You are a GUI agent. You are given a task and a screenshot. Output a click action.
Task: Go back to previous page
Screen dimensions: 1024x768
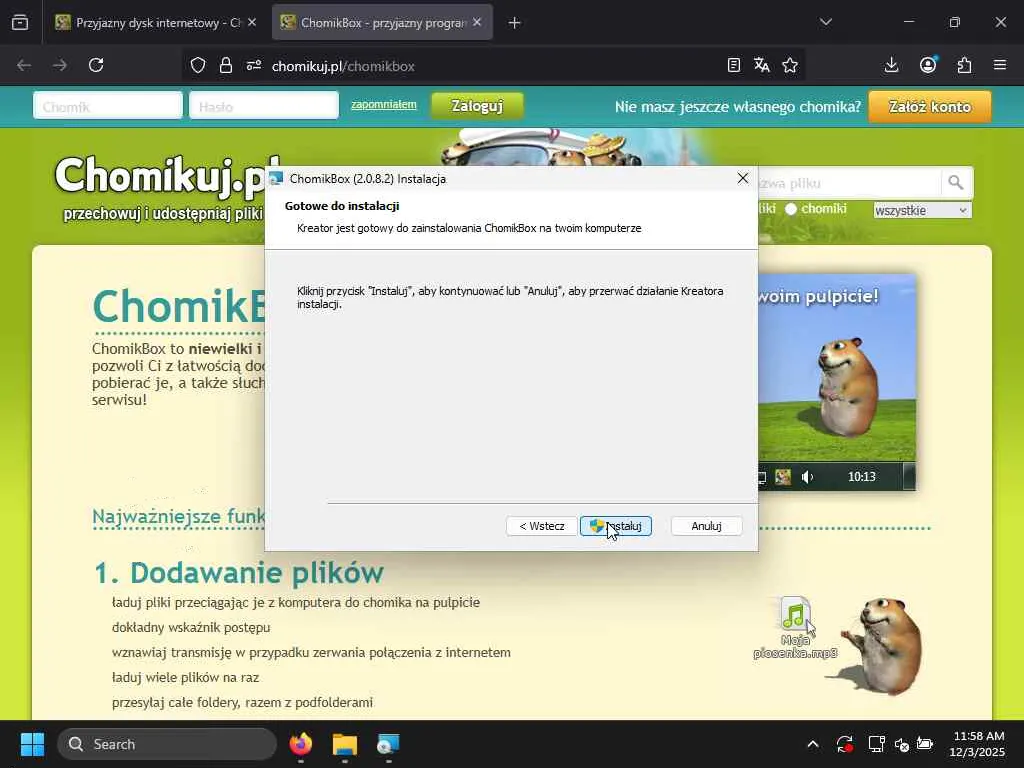click(x=24, y=65)
